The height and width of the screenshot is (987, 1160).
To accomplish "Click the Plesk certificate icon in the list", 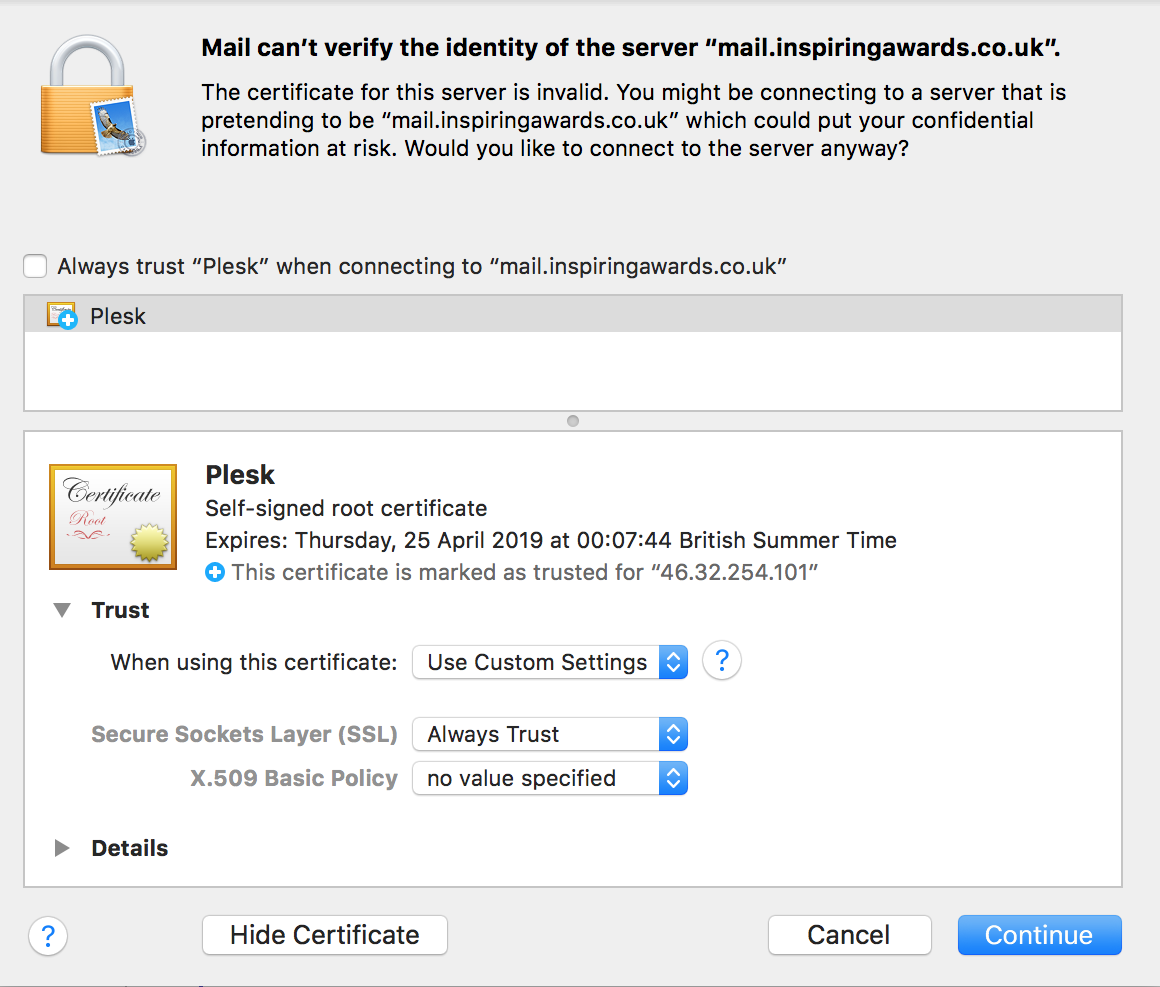I will point(62,316).
